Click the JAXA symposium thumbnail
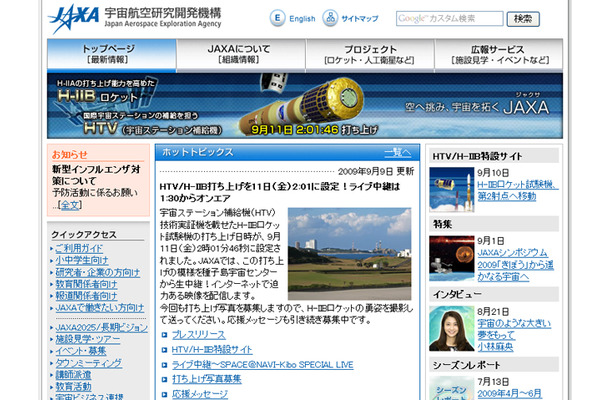The image size is (610, 400). click(x=452, y=258)
